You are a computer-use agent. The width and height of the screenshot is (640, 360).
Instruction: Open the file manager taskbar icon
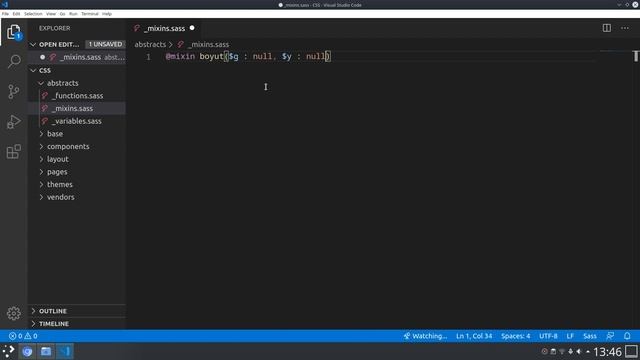coord(46,351)
